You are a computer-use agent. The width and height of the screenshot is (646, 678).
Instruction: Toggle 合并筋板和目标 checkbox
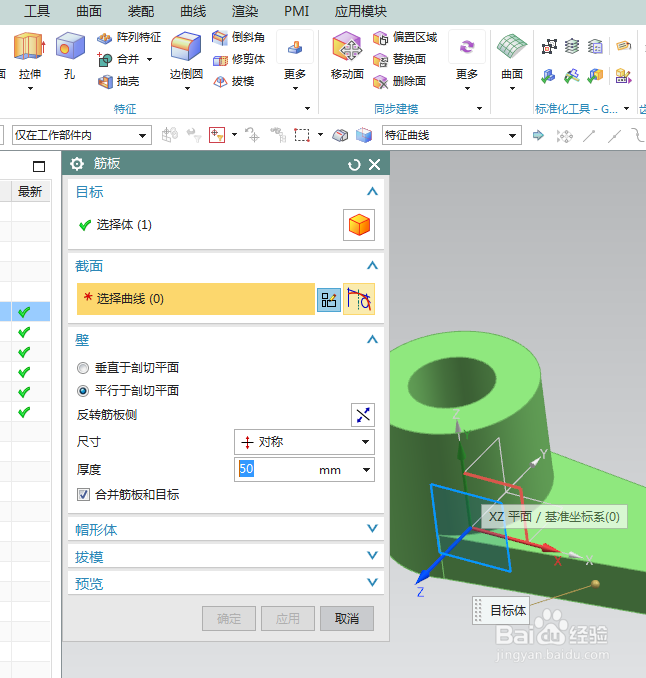tap(83, 494)
